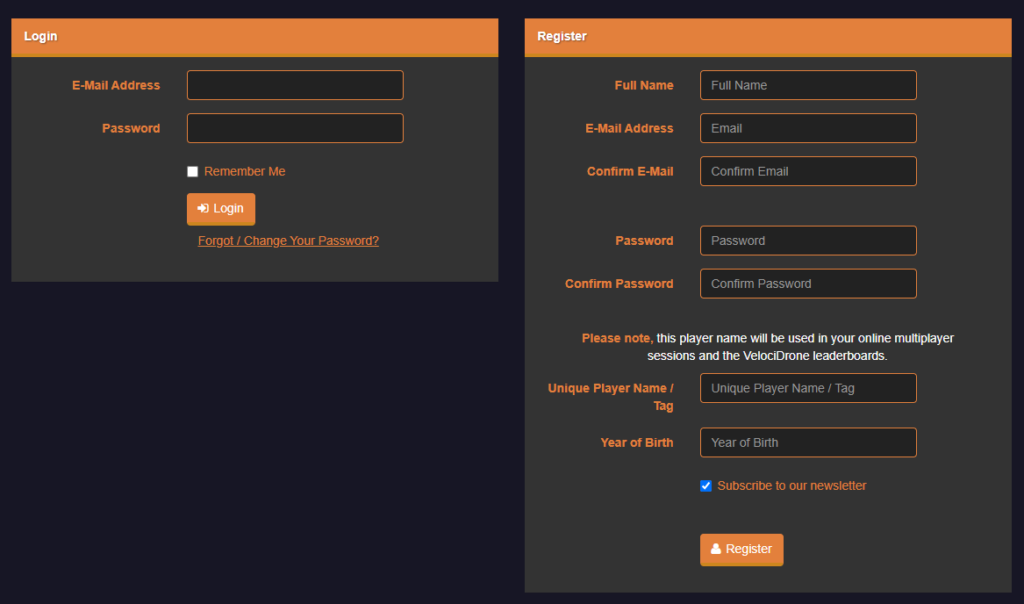The image size is (1024, 604).
Task: Click the orange Login button
Action: point(221,209)
